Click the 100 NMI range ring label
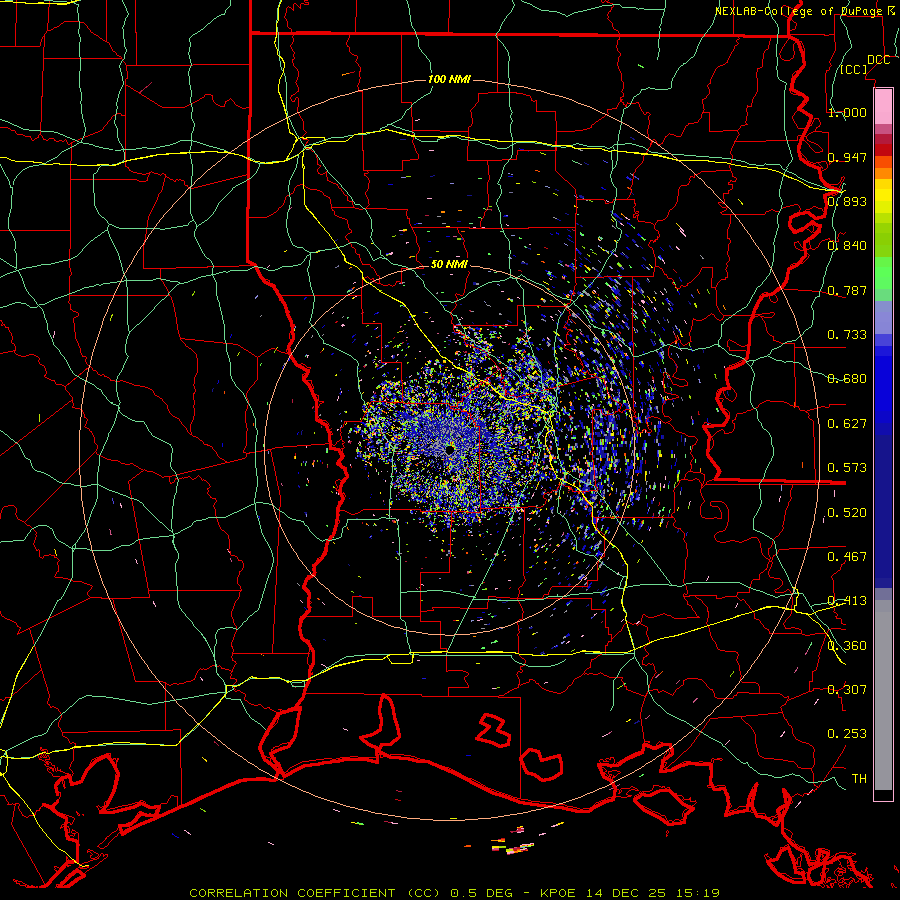Viewport: 900px width, 900px height. [449, 79]
